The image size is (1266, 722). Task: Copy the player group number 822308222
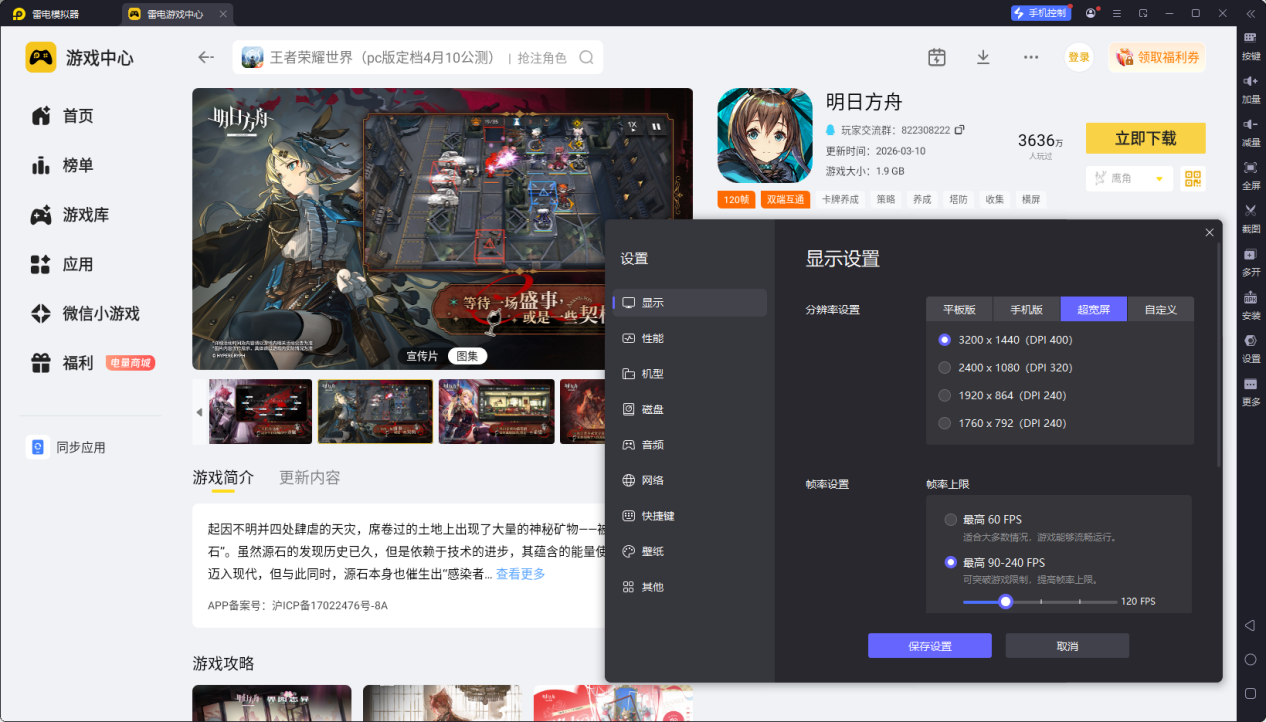point(960,130)
